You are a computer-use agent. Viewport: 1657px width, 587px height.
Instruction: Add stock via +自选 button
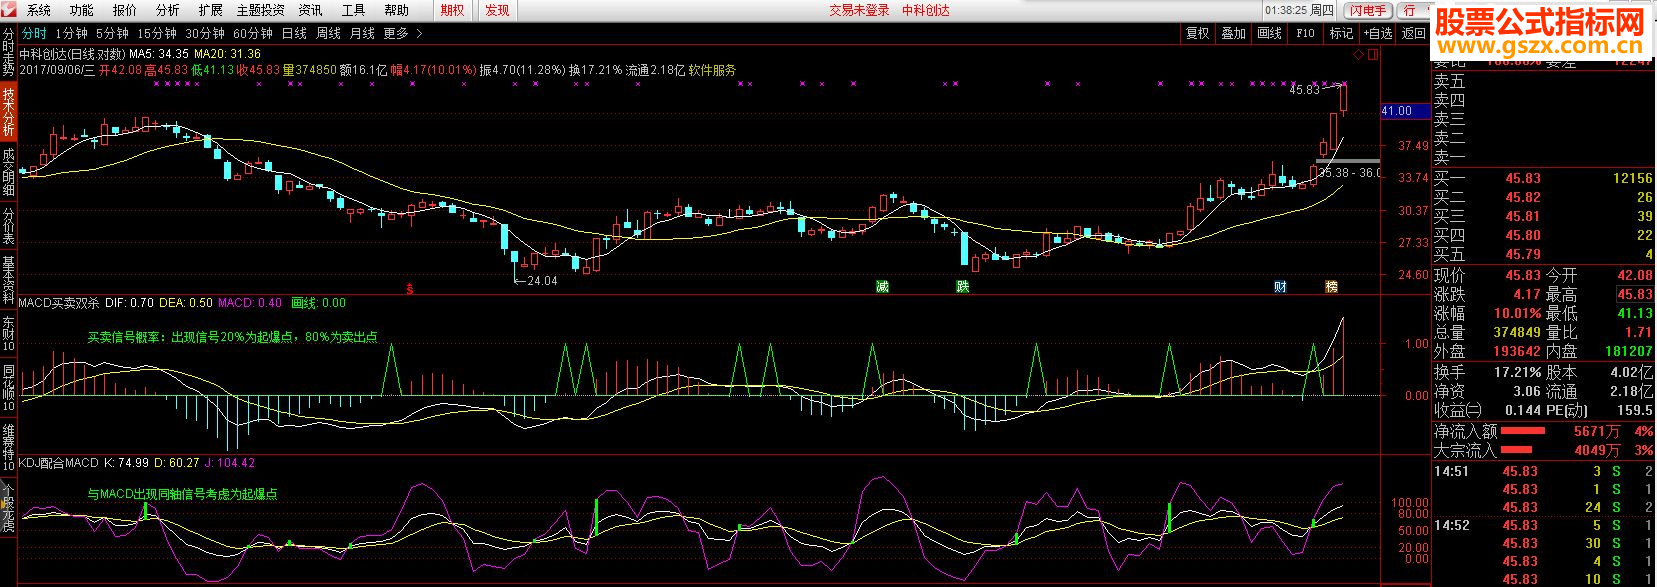click(1377, 33)
